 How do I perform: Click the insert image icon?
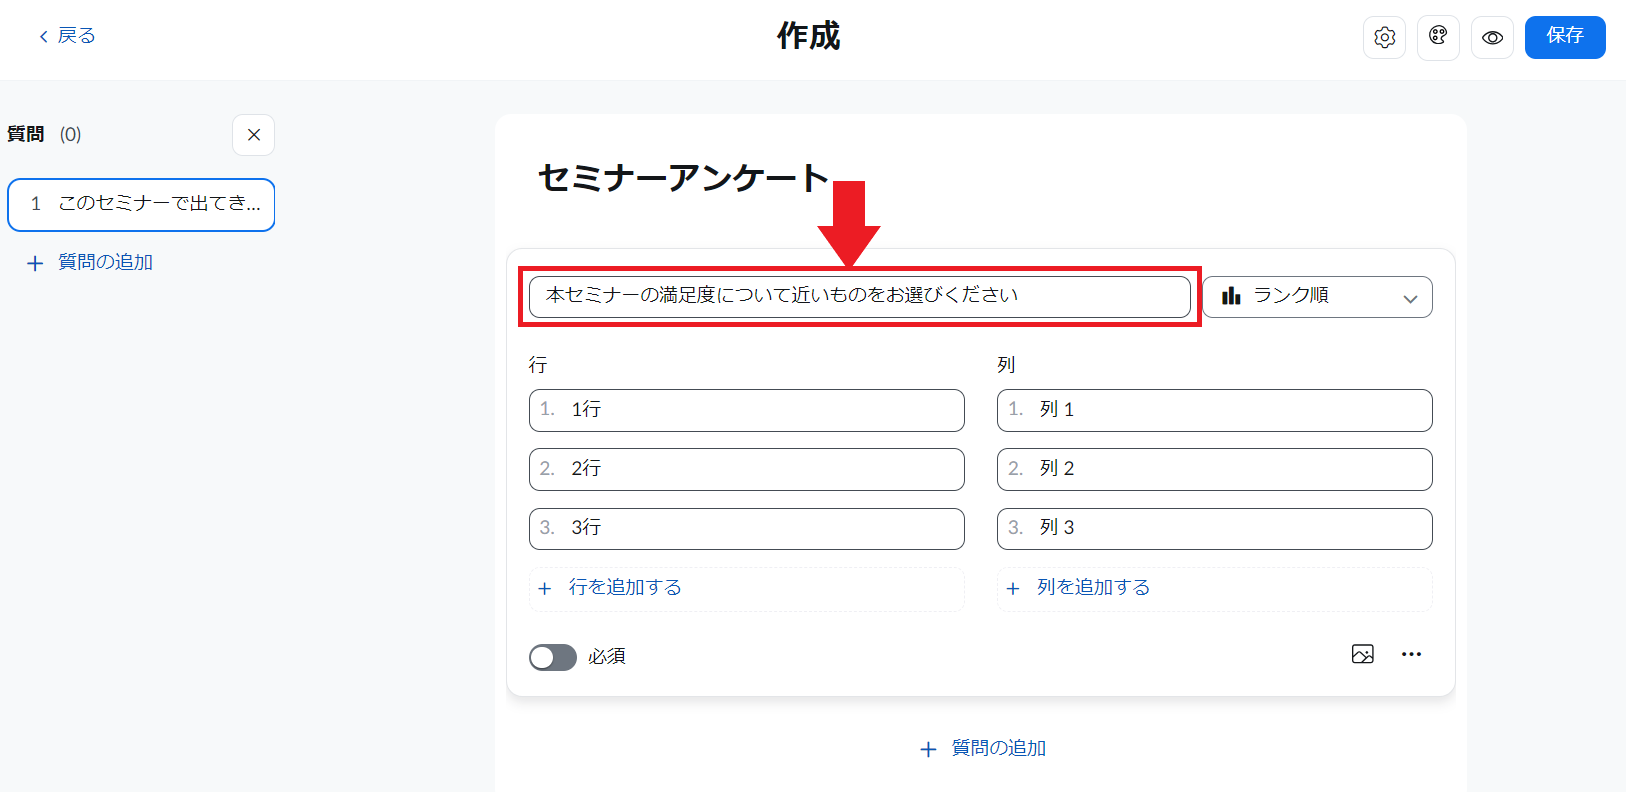pyautogui.click(x=1363, y=654)
